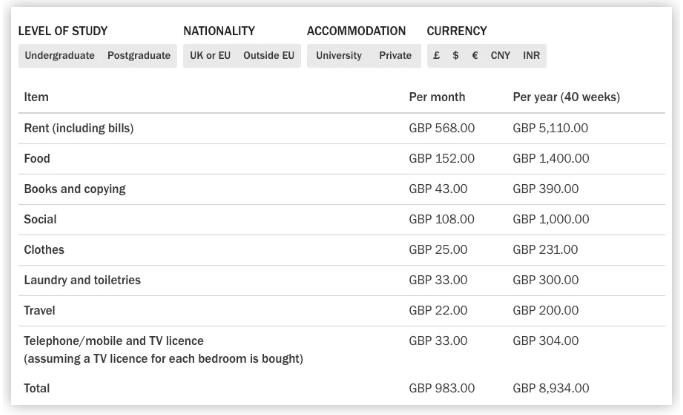Viewport: 683px width, 415px height.
Task: Select the Rent (including bills) row label
Action: [79, 128]
